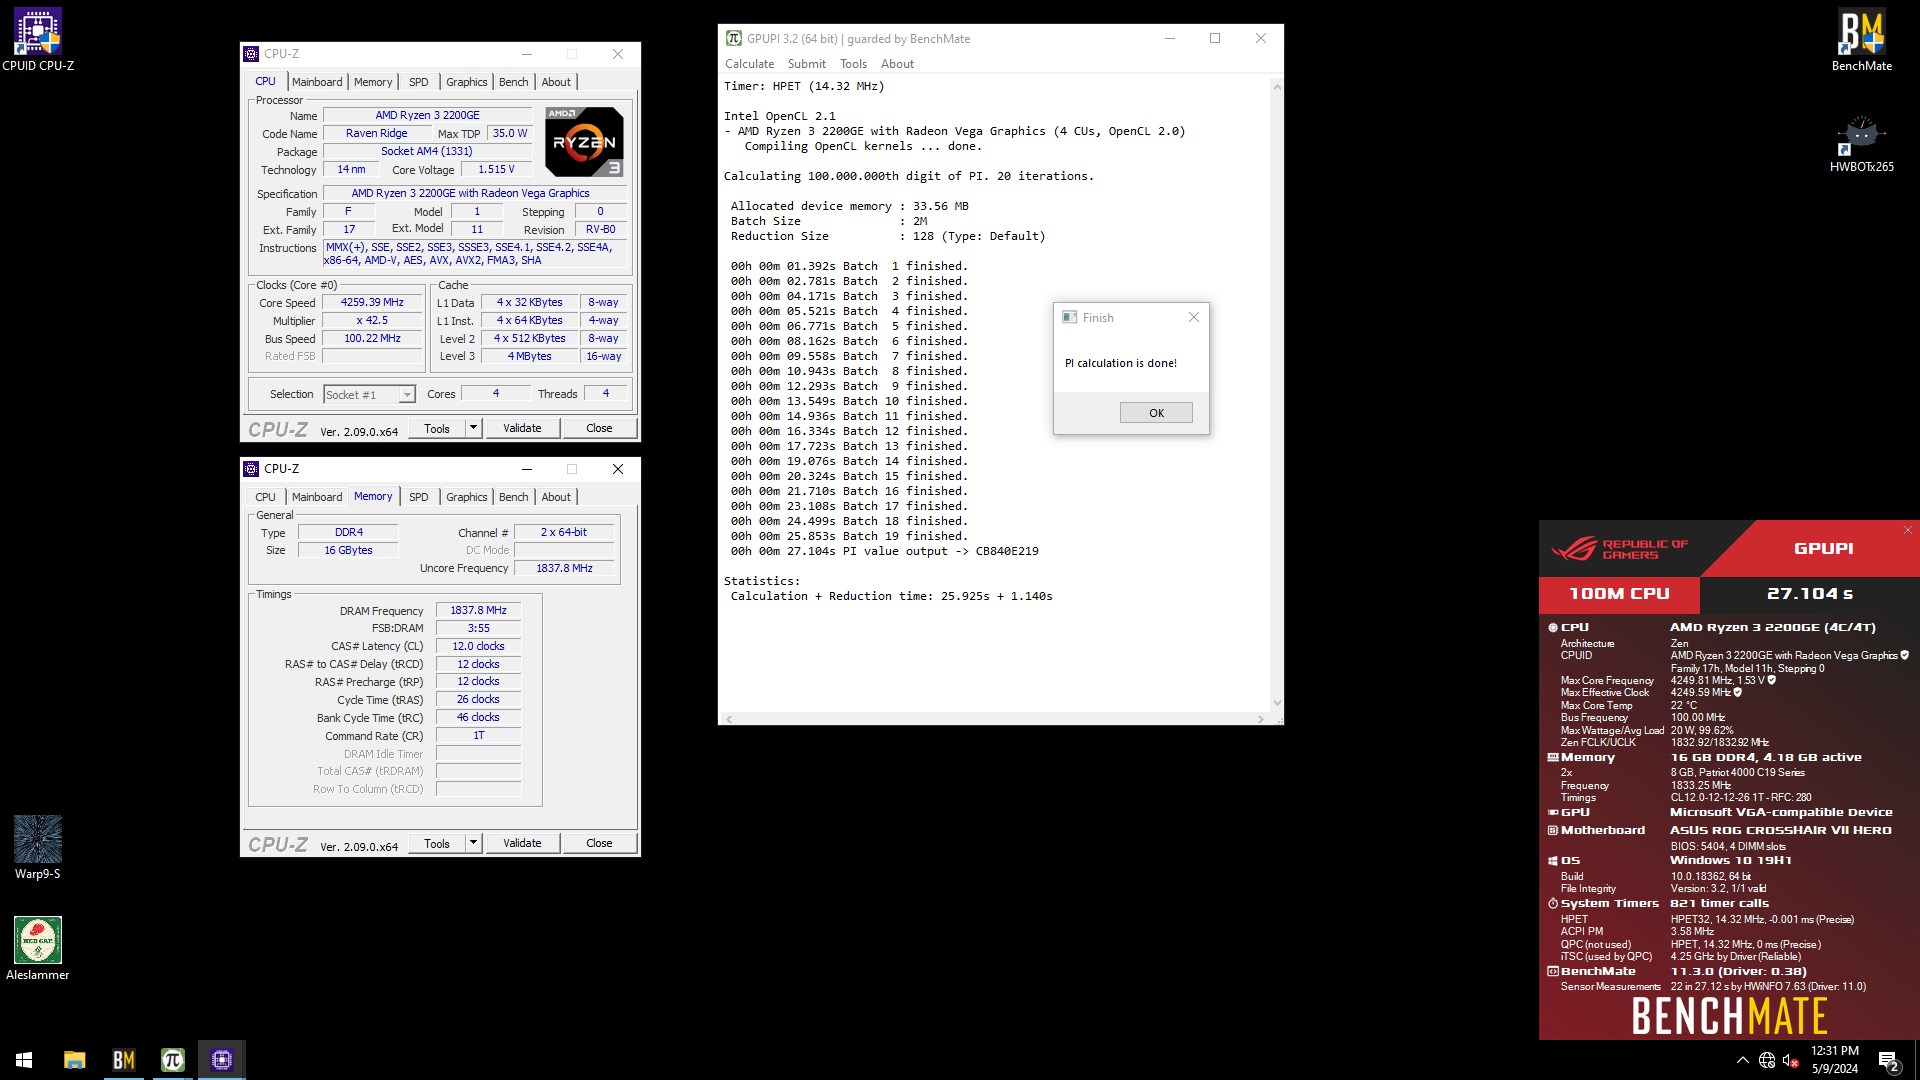Click GPUPI horizontal scrollbar left arrow
1920x1080 pixels.
(x=728, y=719)
